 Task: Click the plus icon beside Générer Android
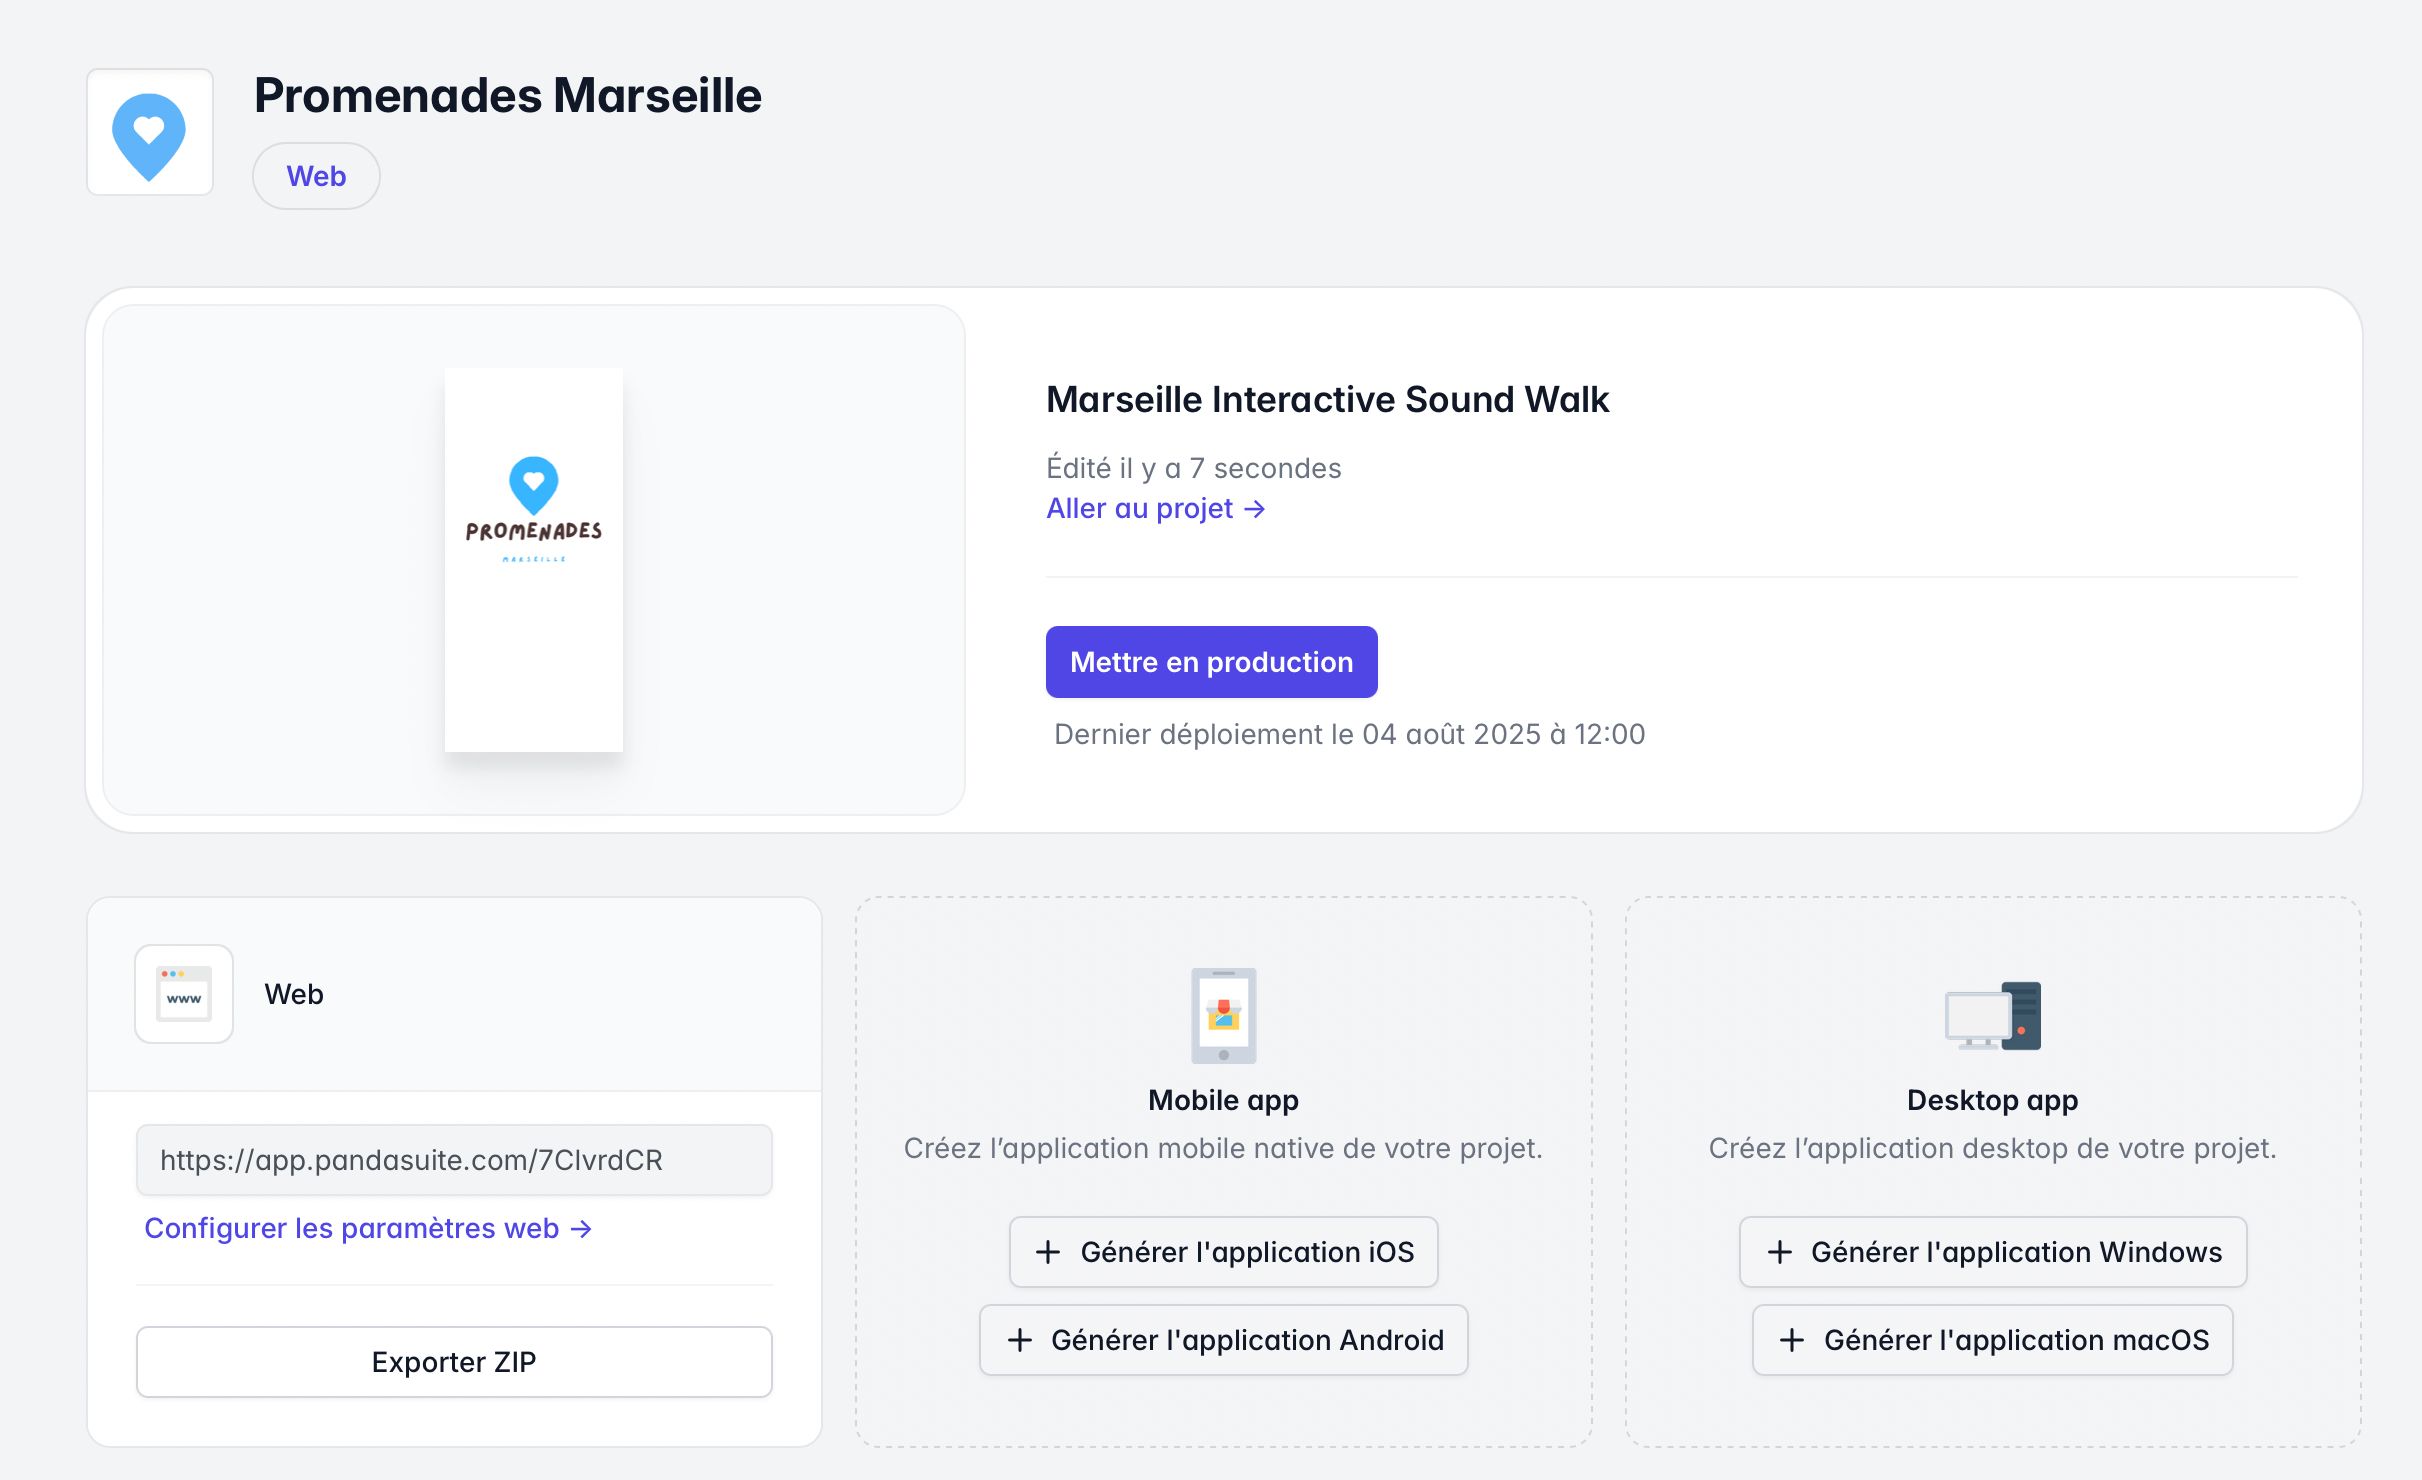pyautogui.click(x=1019, y=1340)
